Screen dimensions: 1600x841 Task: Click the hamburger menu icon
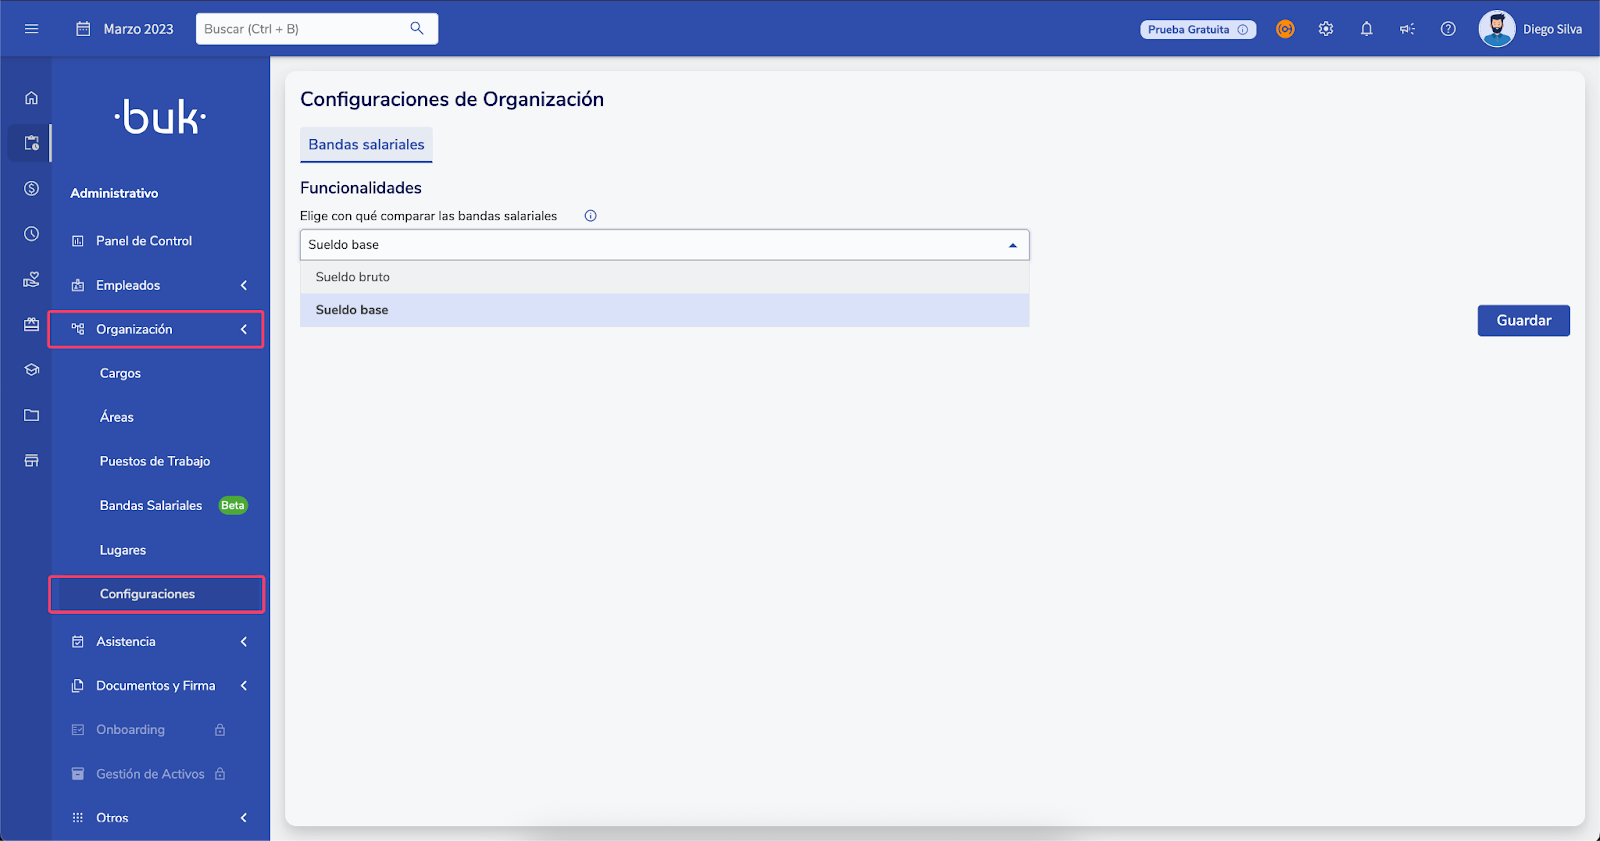tap(31, 29)
